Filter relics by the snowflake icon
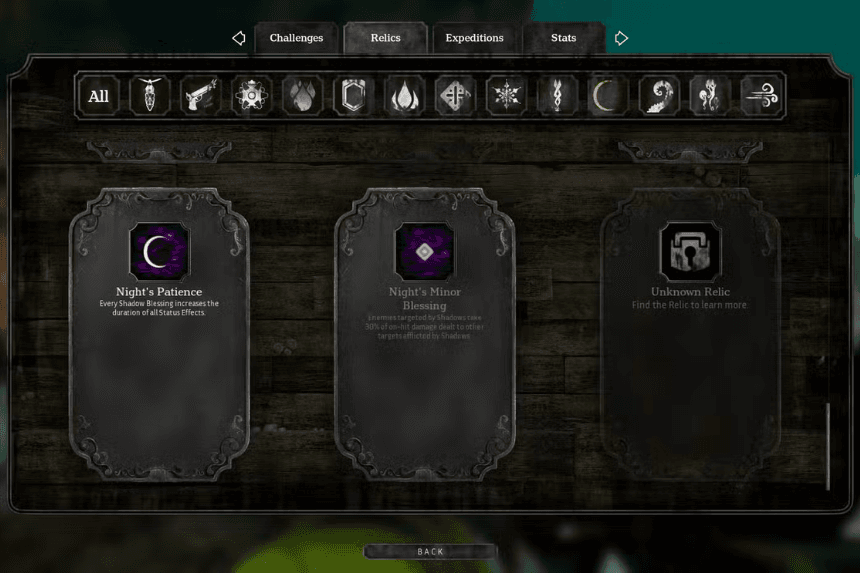 click(506, 96)
